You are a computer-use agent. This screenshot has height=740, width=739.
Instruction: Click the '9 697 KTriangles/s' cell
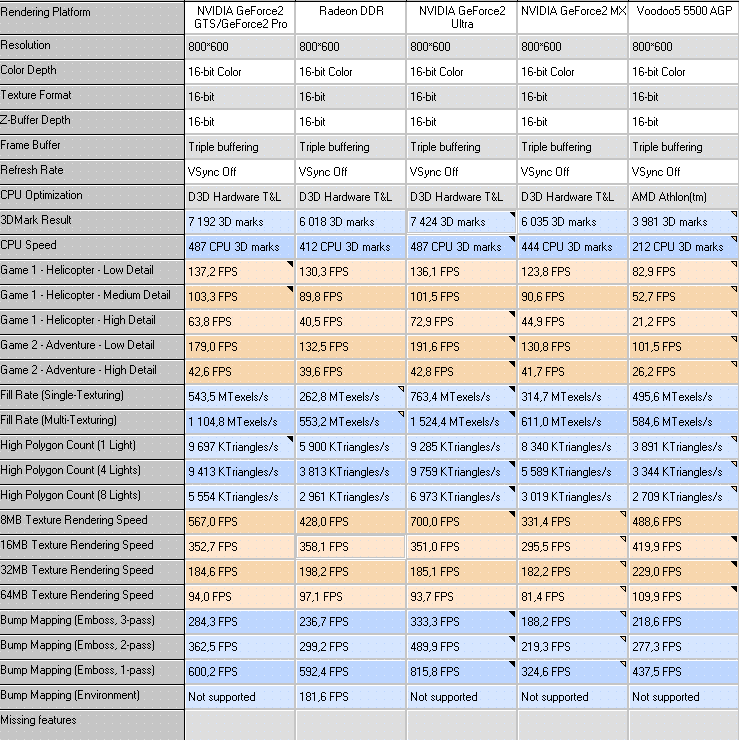pyautogui.click(x=240, y=447)
